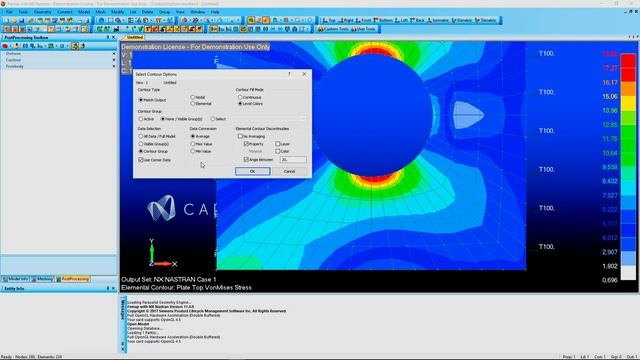Select the Back view button

click(417, 20)
